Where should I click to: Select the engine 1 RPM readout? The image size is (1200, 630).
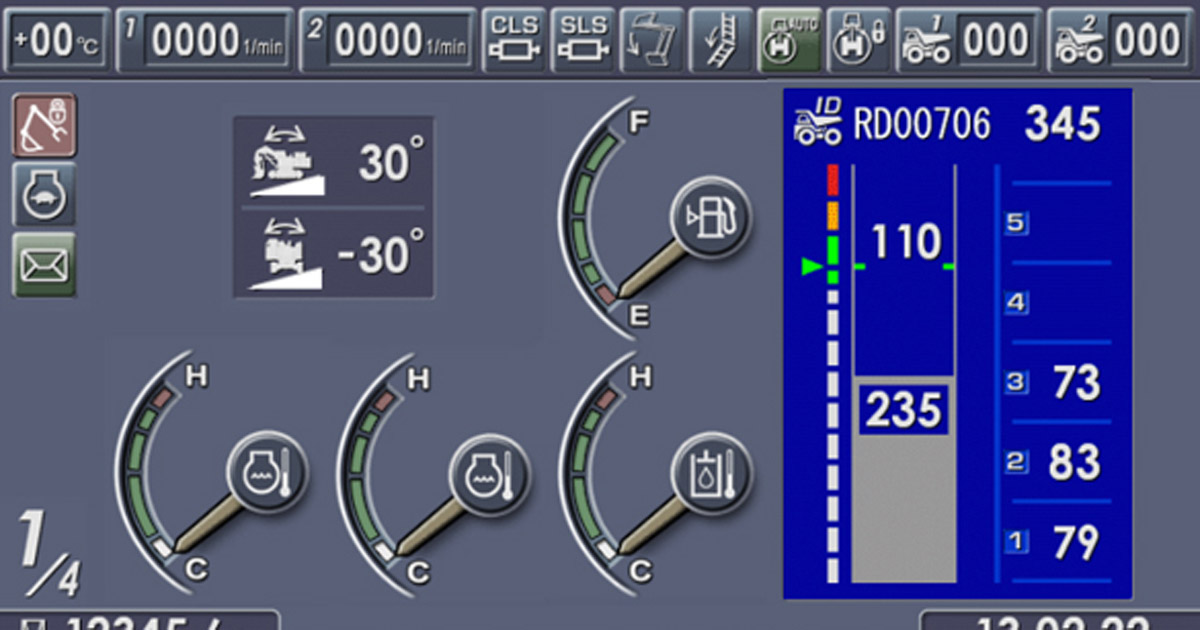click(x=206, y=41)
